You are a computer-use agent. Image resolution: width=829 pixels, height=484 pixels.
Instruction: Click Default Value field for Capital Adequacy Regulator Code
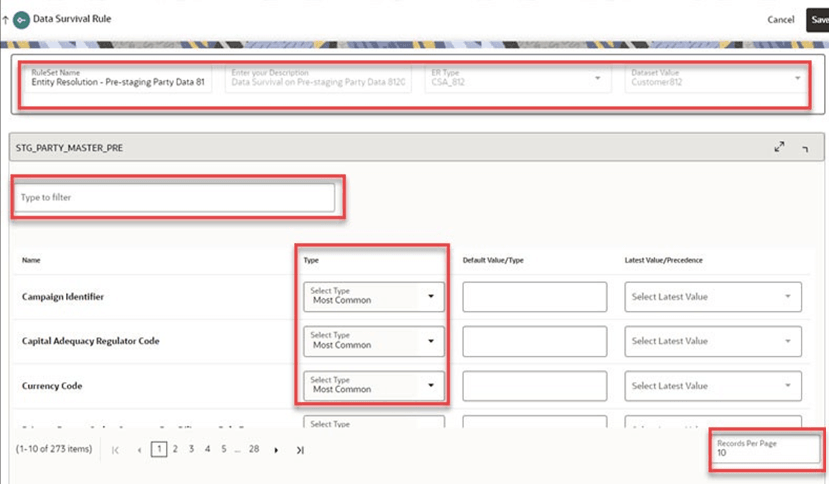click(535, 341)
